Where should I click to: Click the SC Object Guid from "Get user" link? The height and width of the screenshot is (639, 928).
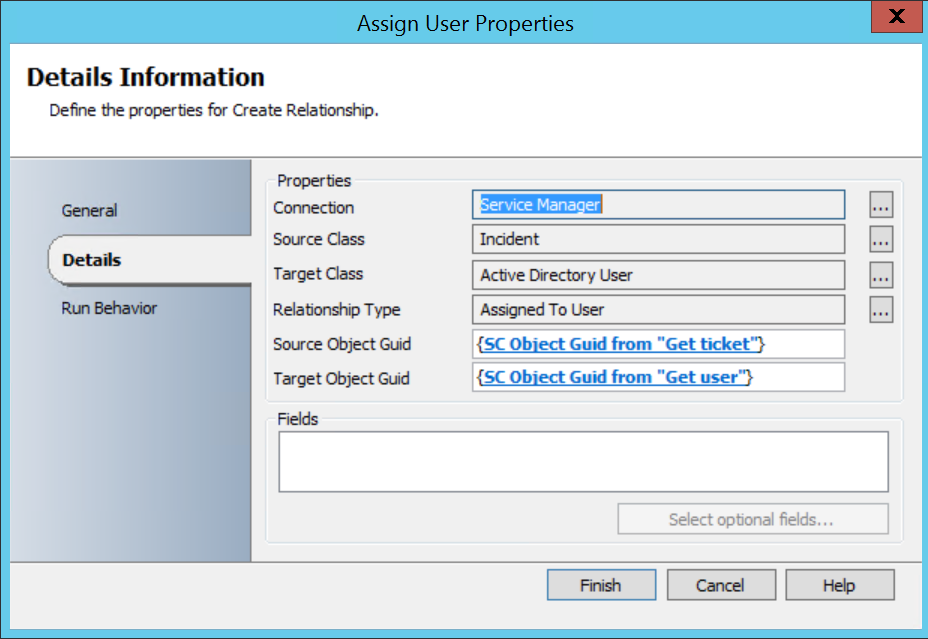tap(616, 378)
